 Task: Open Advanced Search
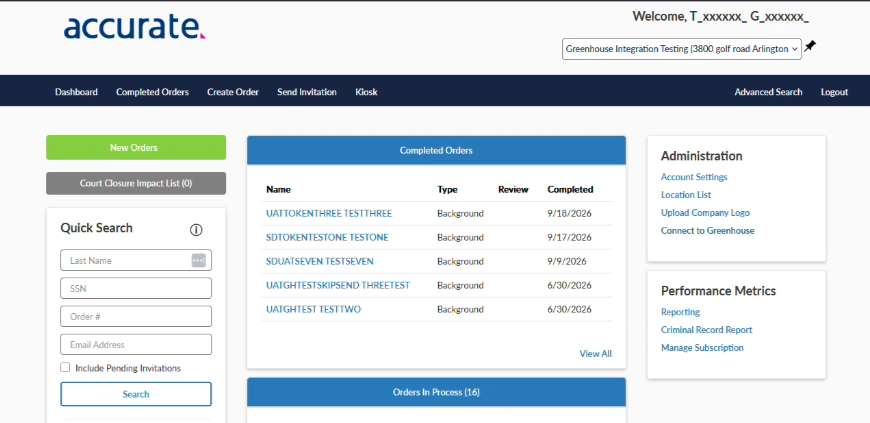(768, 92)
